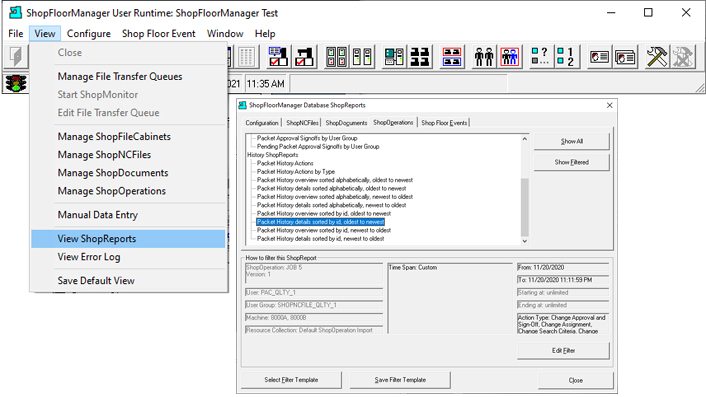Viewport: 706px width, 397px height.
Task: Open the File menu
Action: click(x=16, y=34)
